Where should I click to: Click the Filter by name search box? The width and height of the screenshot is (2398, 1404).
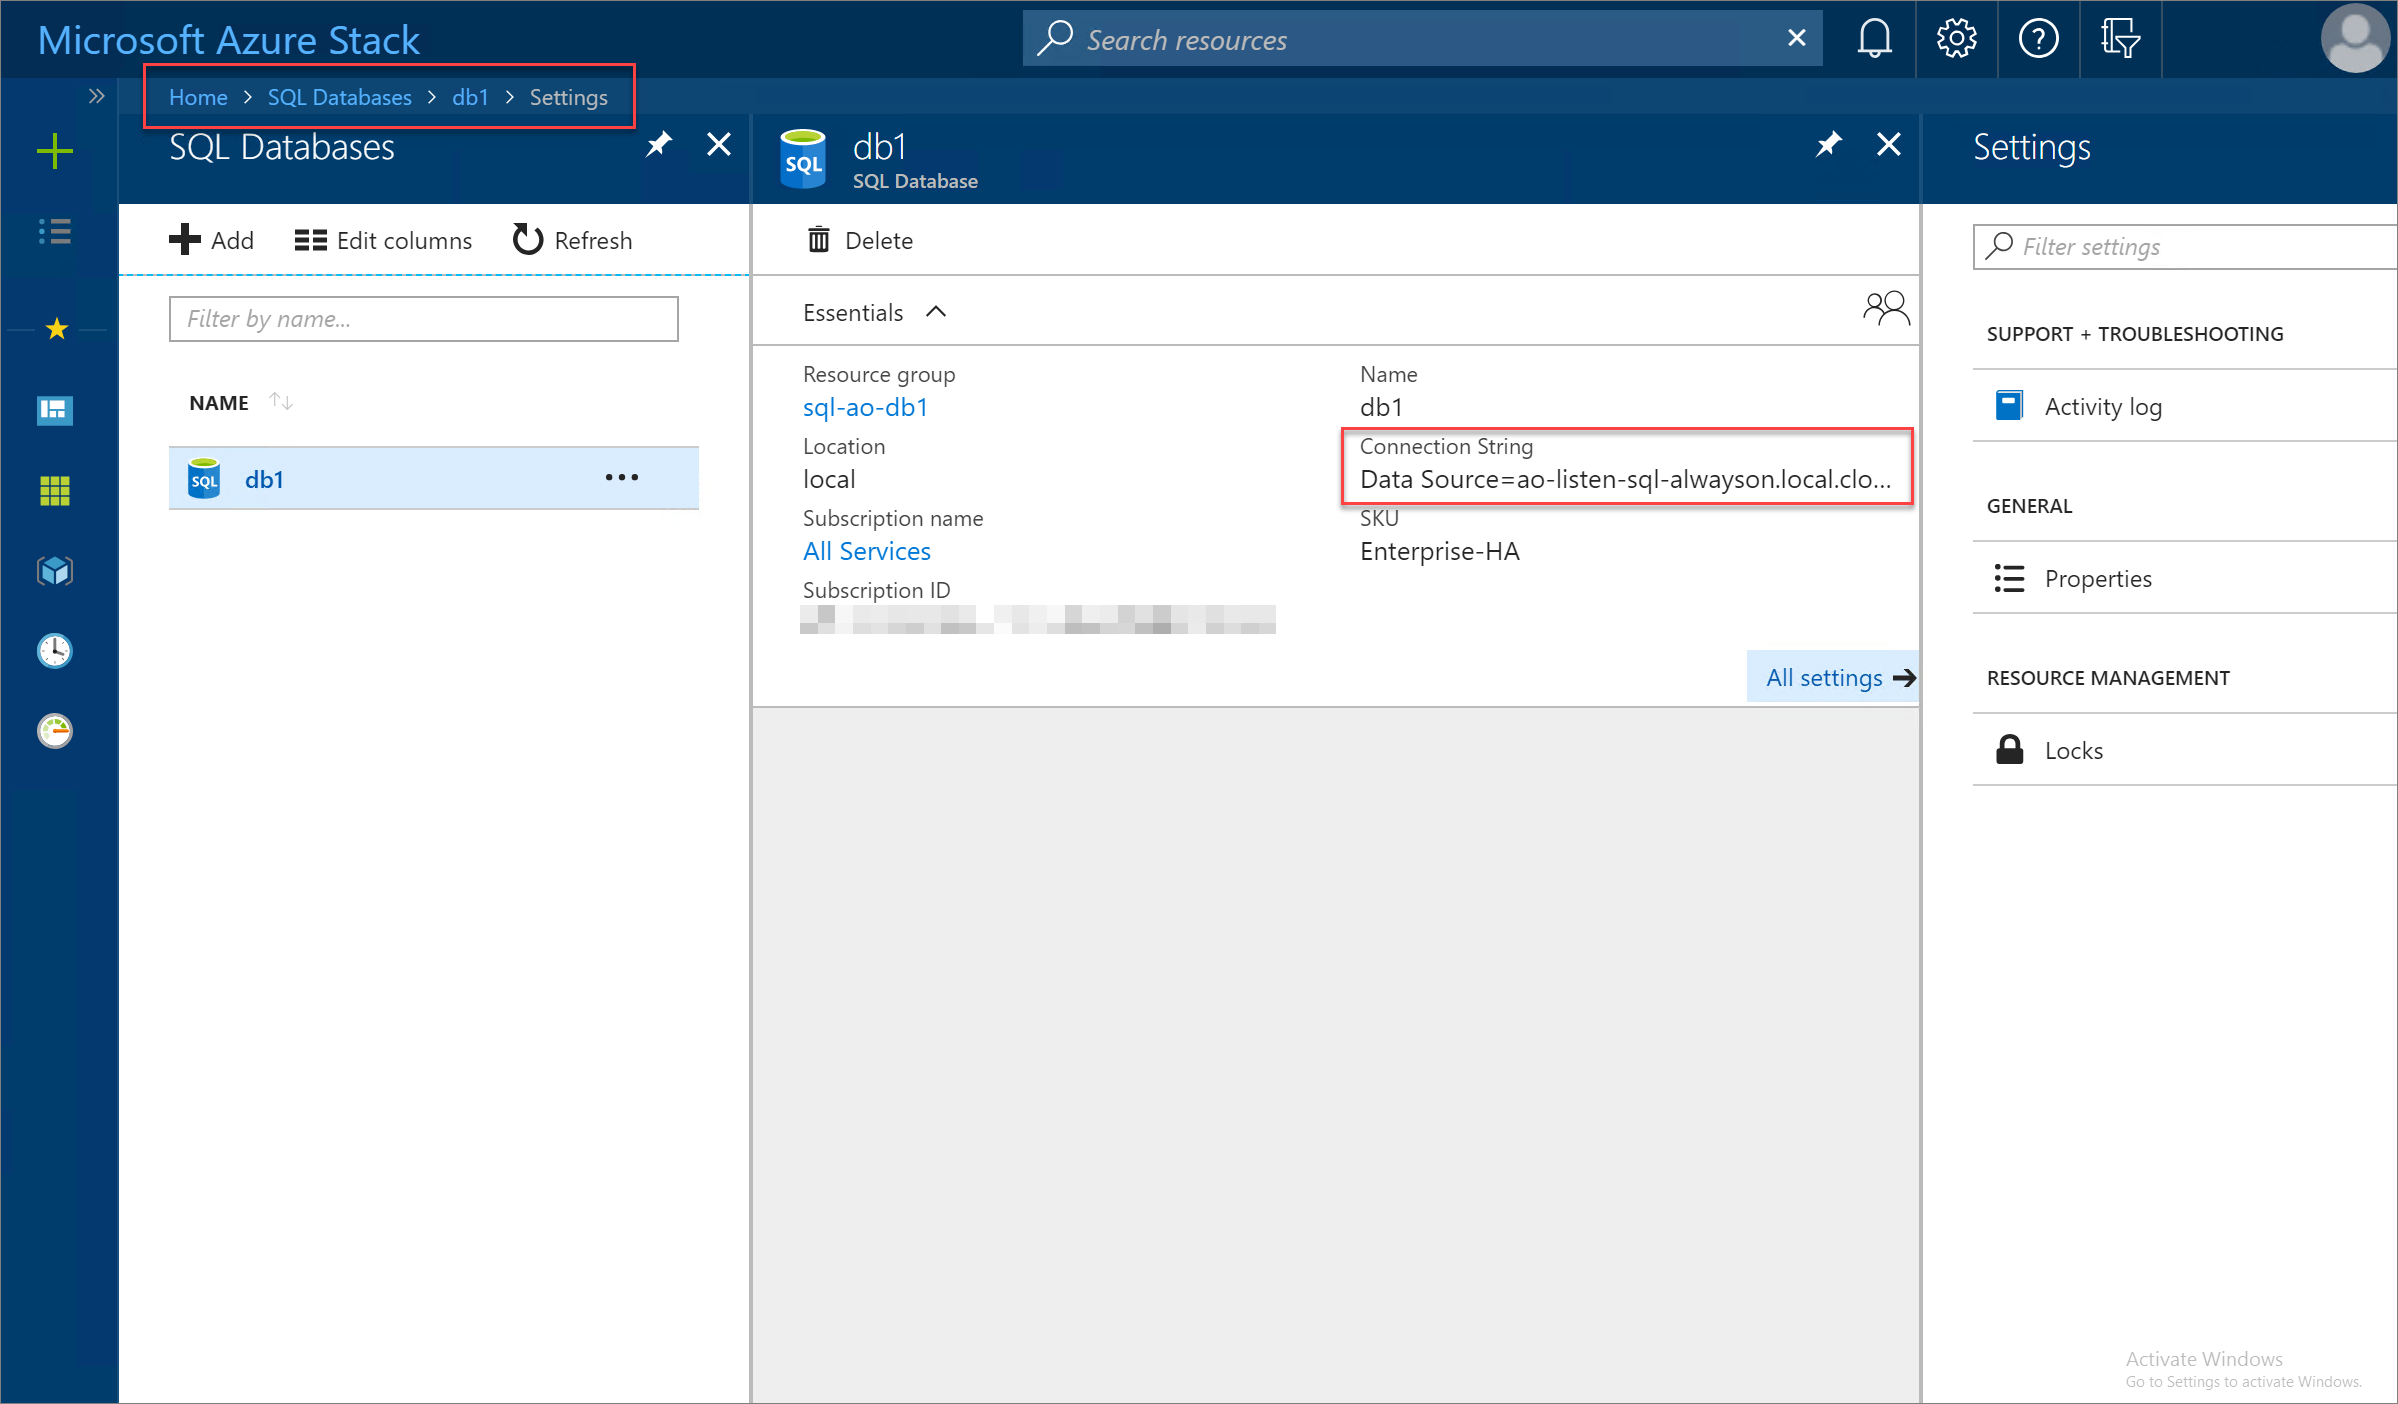tap(423, 318)
